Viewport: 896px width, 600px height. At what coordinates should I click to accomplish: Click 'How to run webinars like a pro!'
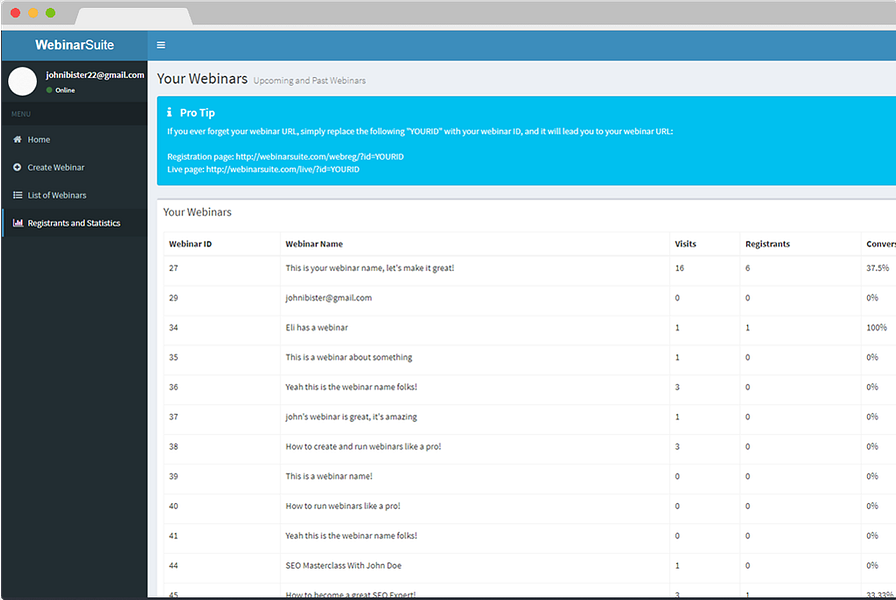coord(343,506)
